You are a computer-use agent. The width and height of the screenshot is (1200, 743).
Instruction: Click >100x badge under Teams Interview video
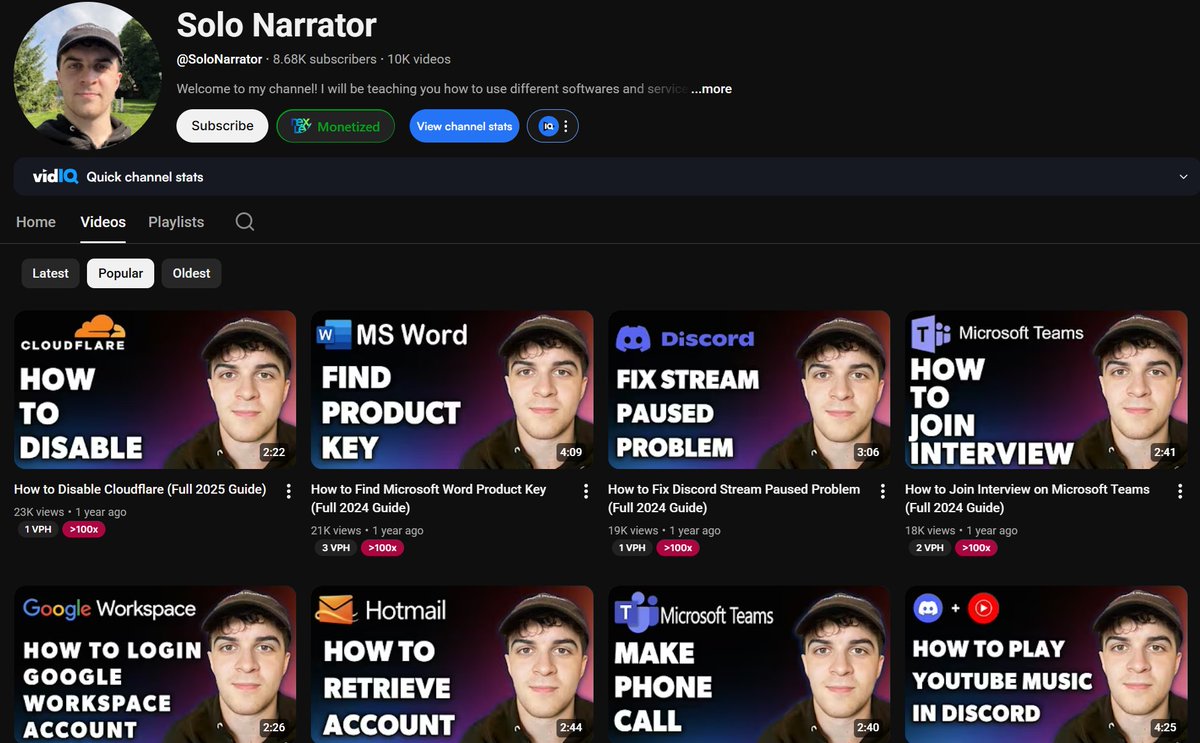point(975,548)
